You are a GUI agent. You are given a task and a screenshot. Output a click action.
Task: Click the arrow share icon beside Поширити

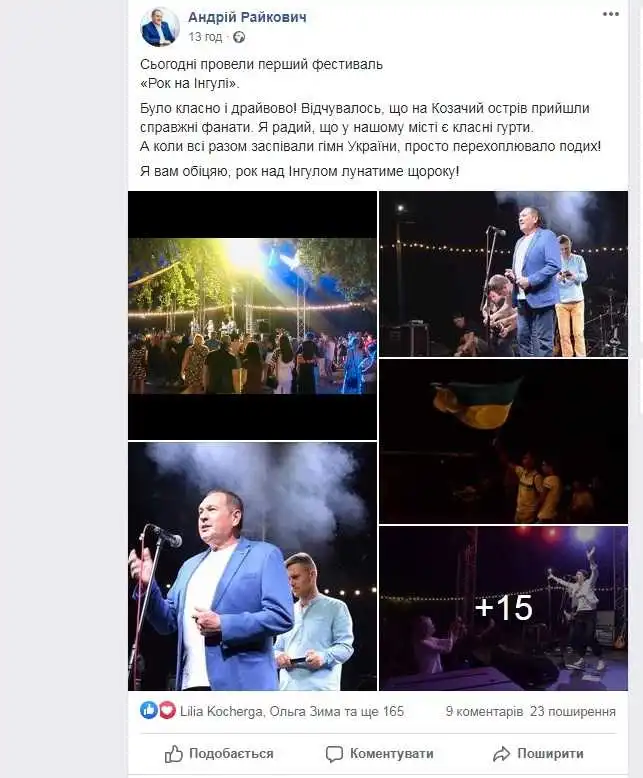coord(502,754)
